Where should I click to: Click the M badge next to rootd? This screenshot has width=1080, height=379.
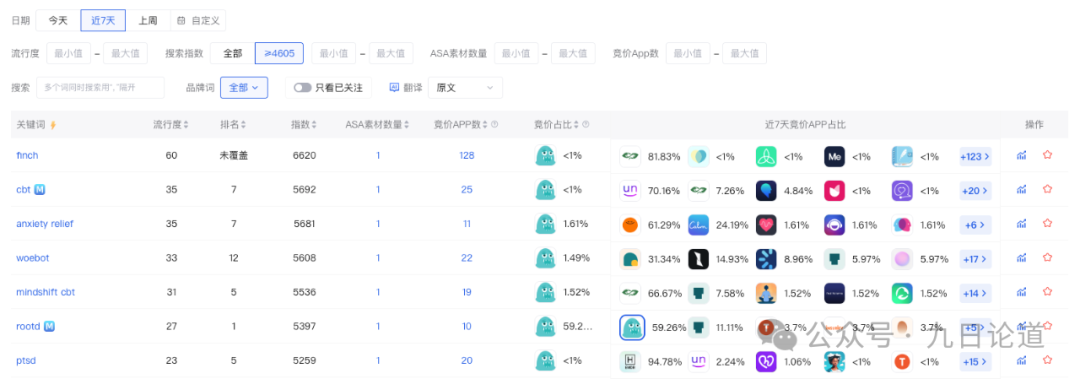[50, 326]
